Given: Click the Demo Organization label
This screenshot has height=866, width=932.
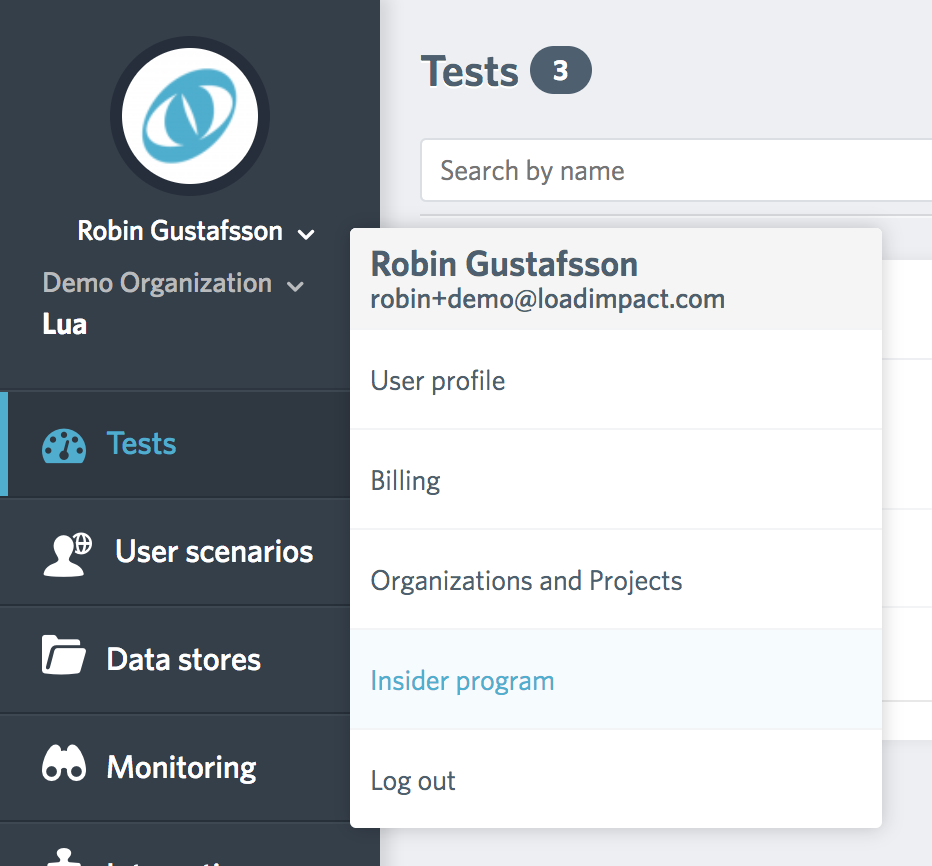Looking at the screenshot, I should [x=158, y=283].
